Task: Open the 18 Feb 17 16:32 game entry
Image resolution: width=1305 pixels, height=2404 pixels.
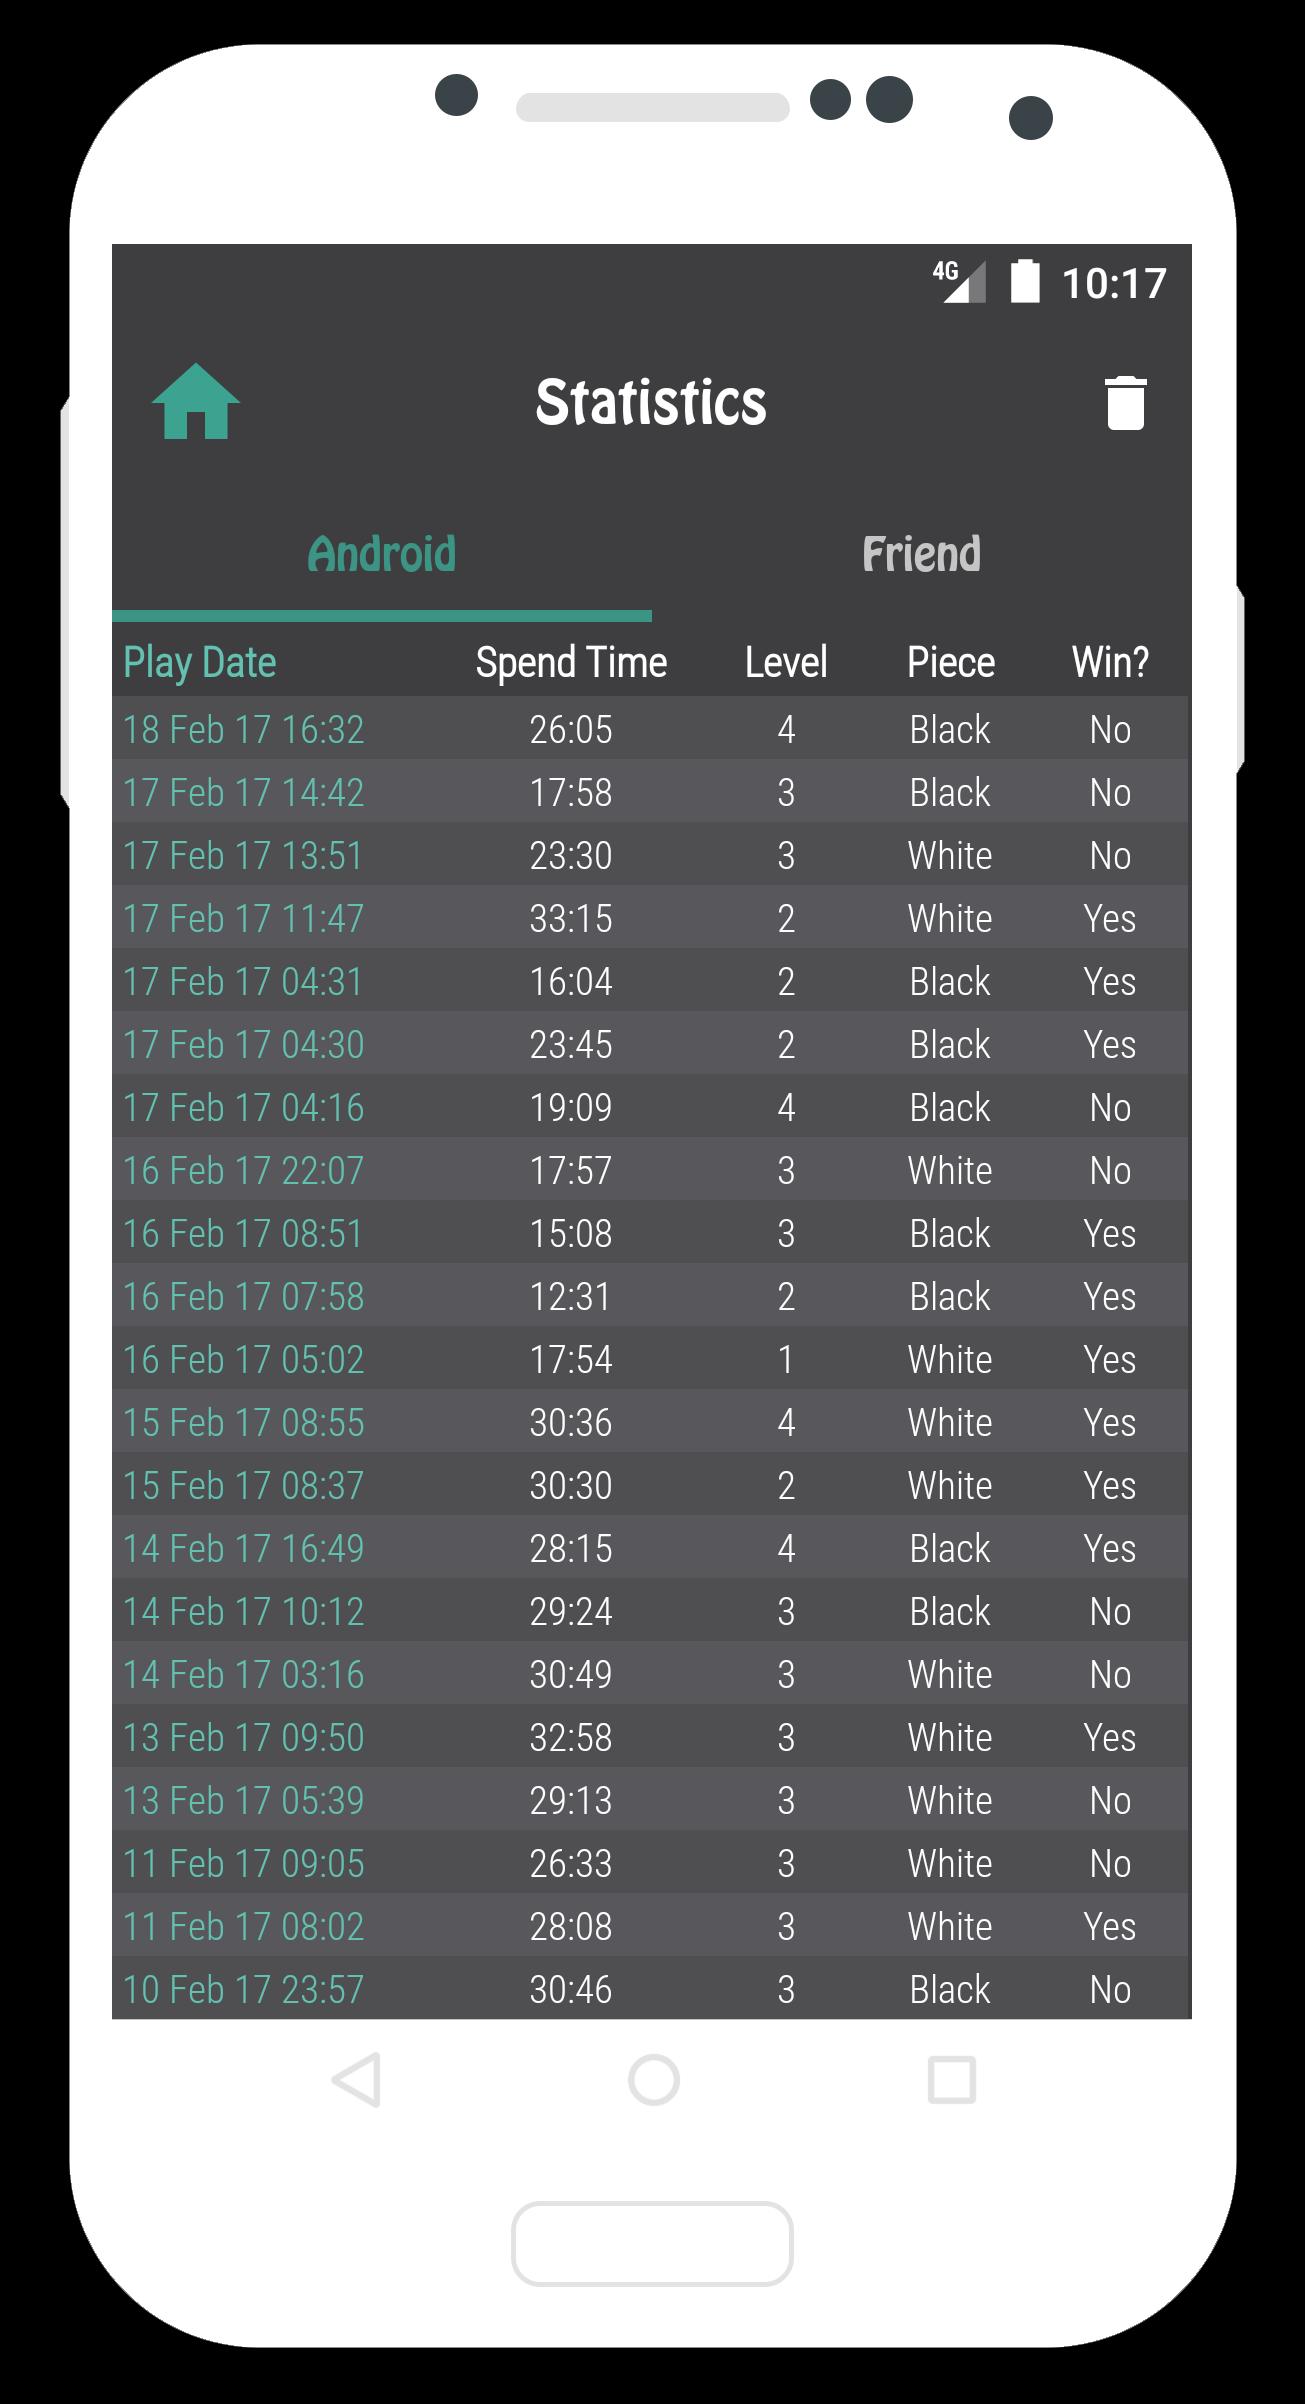Action: 650,729
